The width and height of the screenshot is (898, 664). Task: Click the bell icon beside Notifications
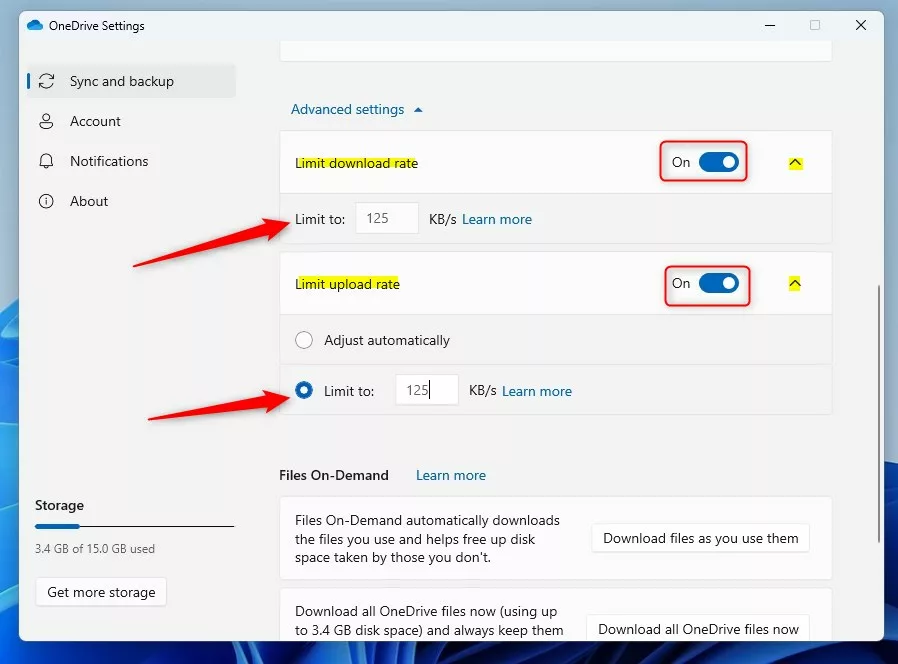click(46, 161)
